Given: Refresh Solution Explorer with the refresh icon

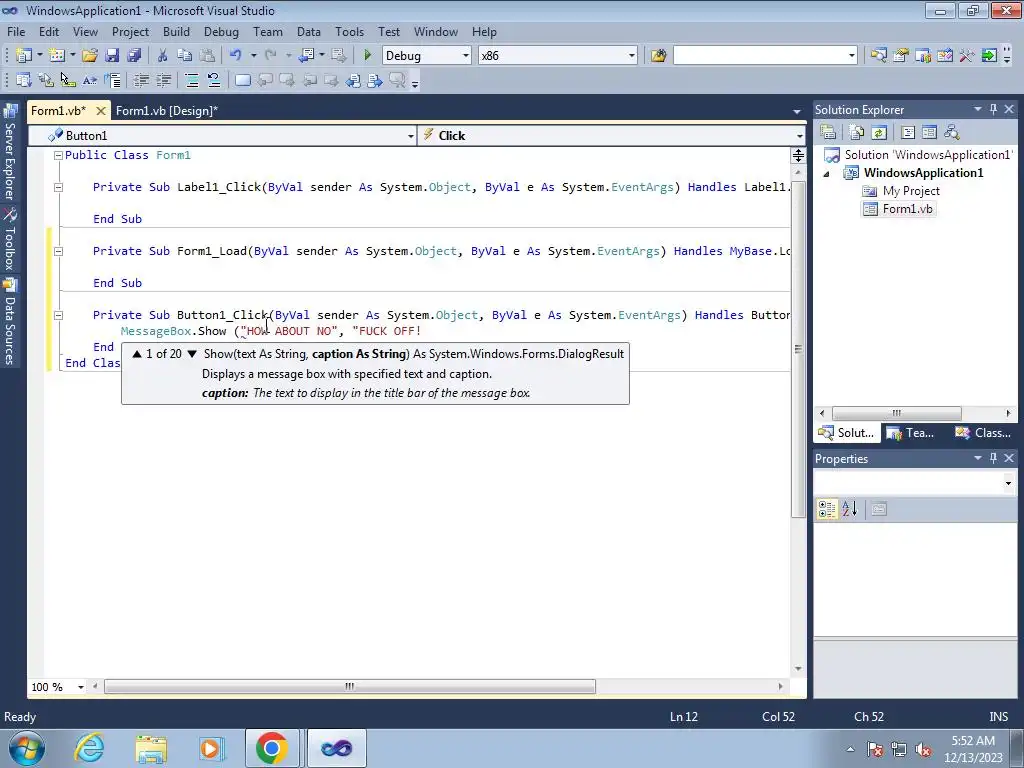Looking at the screenshot, I should click(879, 133).
